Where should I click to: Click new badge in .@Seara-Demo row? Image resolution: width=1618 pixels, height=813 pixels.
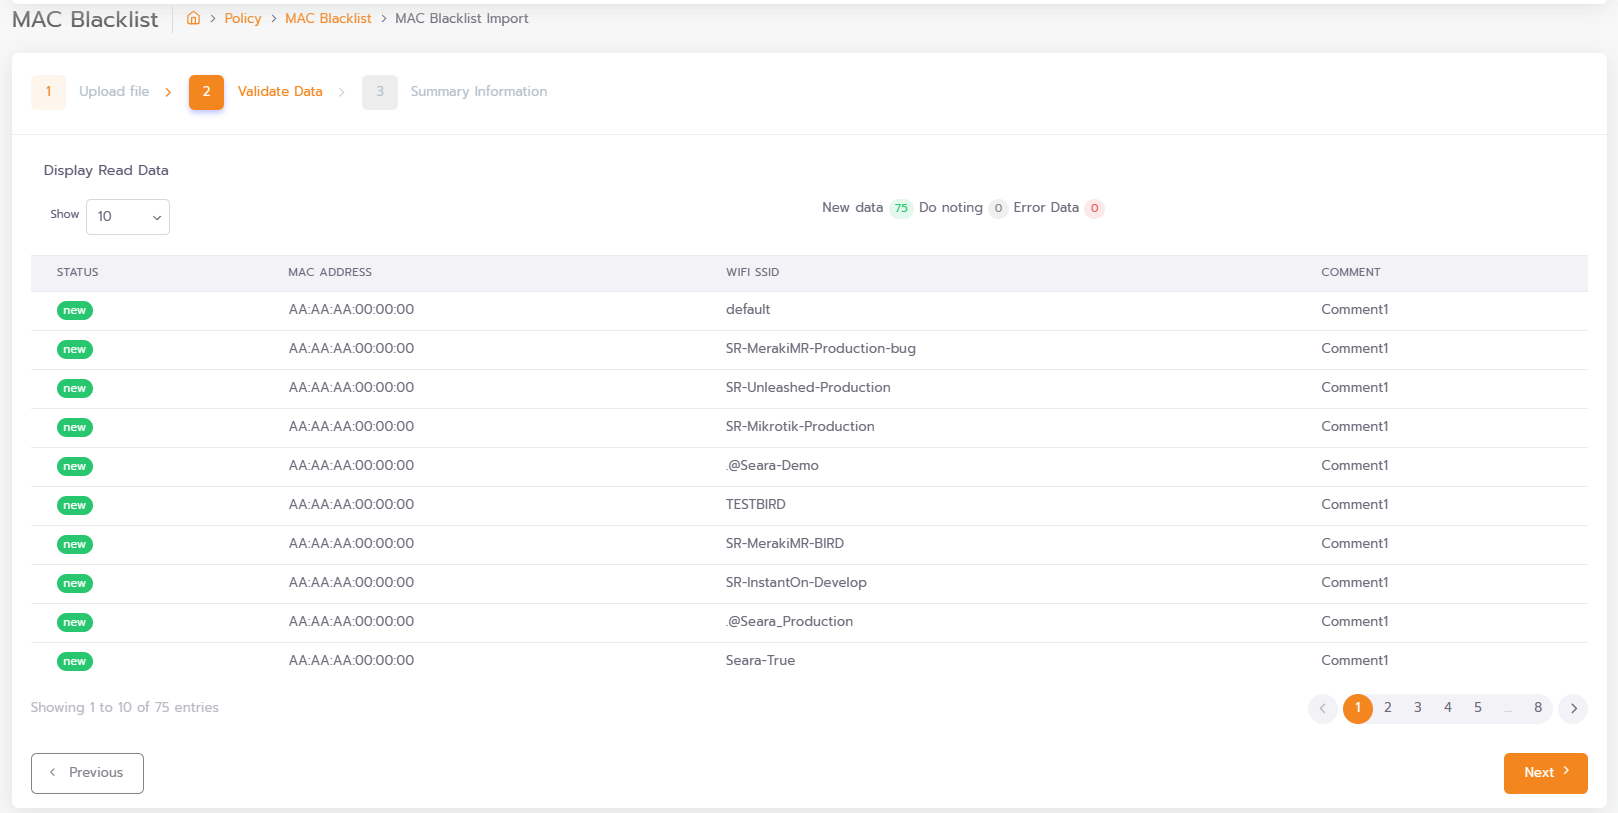(x=75, y=466)
